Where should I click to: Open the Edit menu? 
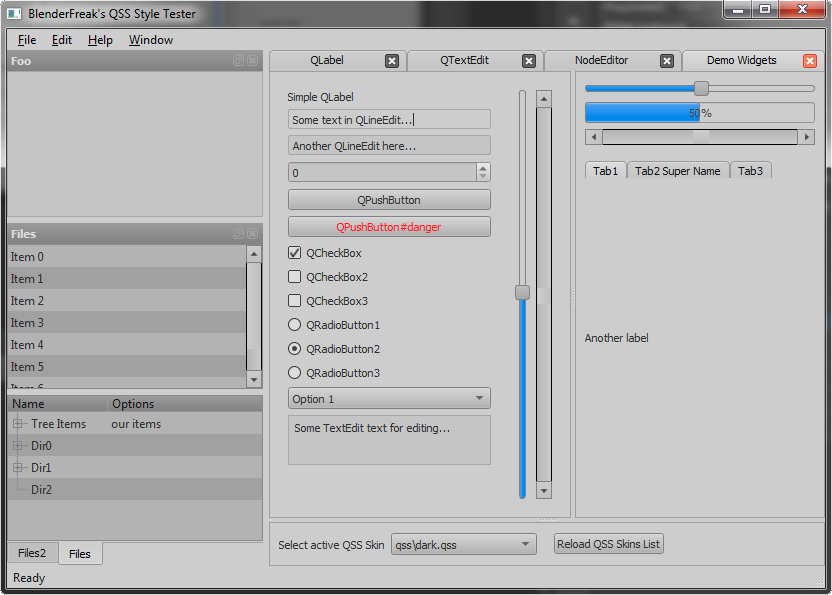(x=62, y=40)
